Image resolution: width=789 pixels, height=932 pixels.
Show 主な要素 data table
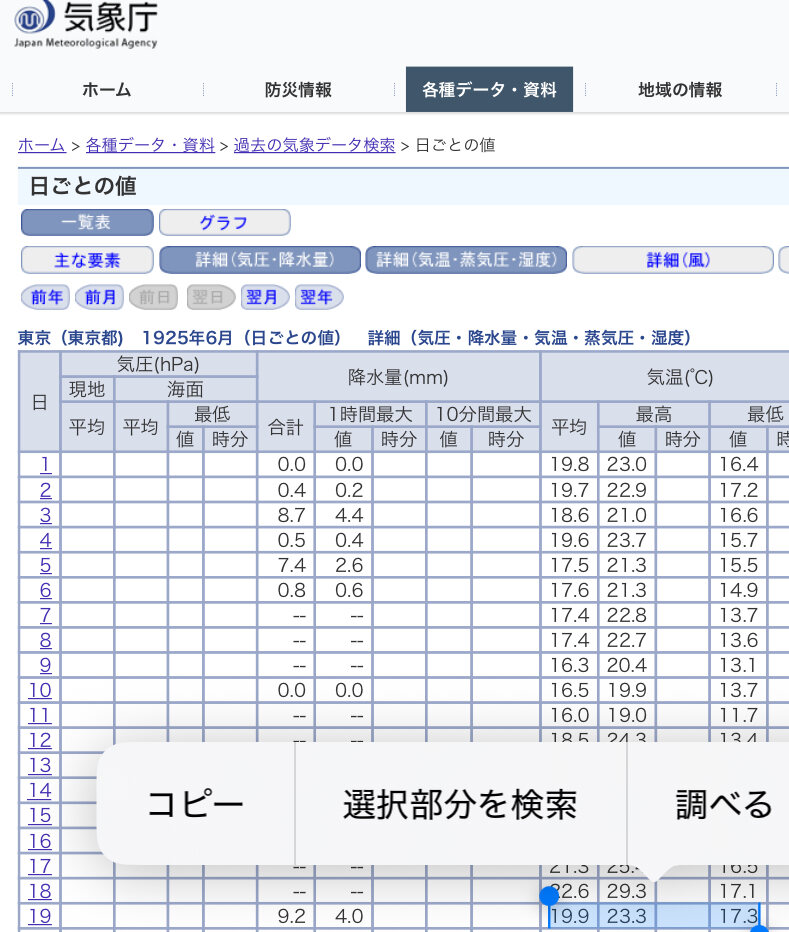click(x=87, y=260)
